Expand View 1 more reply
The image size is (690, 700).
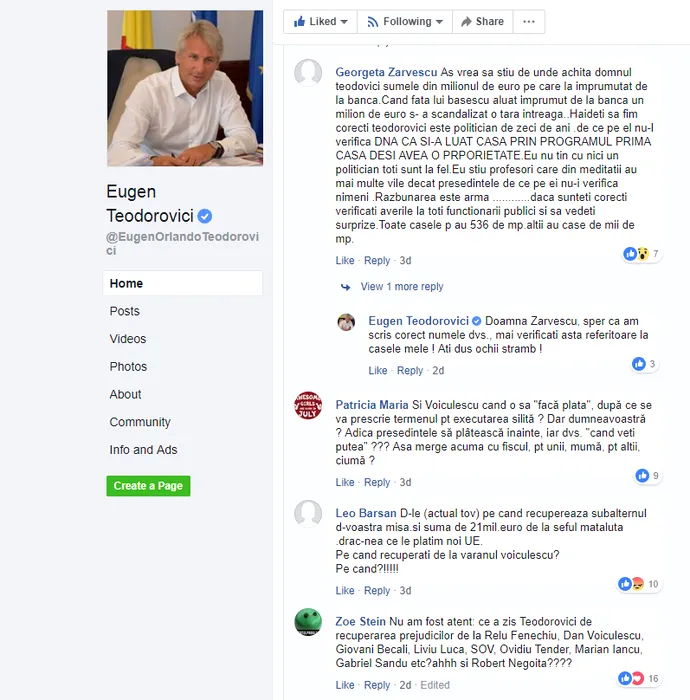(402, 287)
